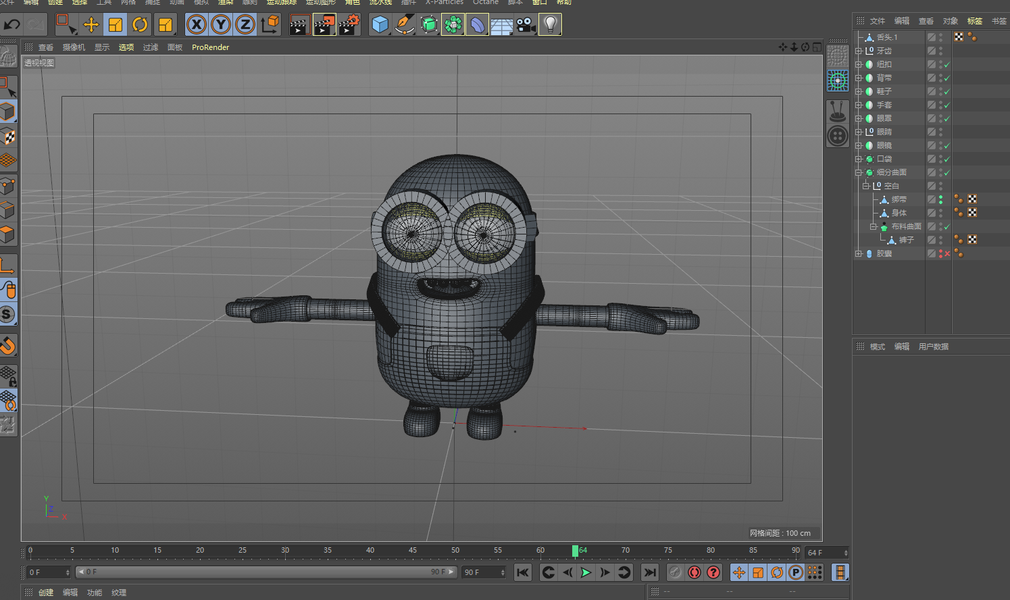Select the Live Selection tool
The width and height of the screenshot is (1010, 600).
(66, 24)
